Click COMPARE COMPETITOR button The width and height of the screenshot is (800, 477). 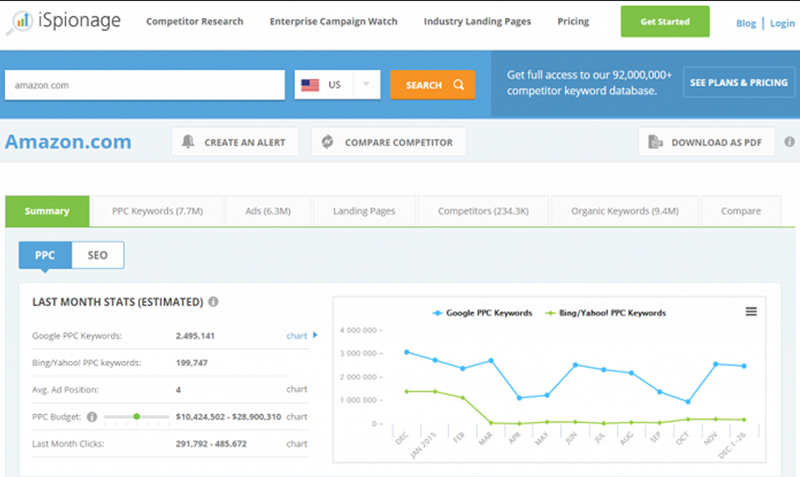click(389, 142)
